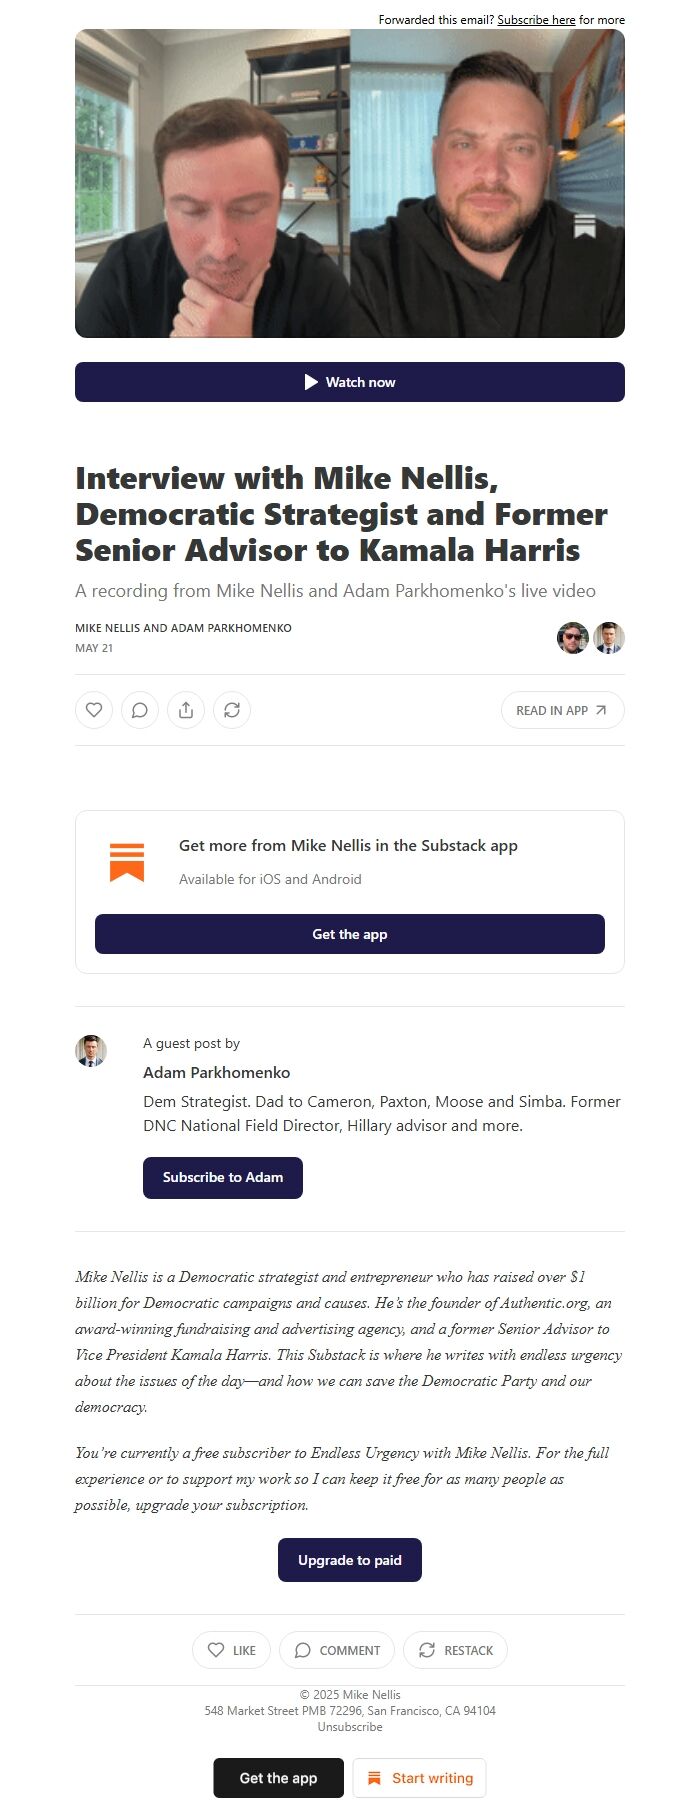The height and width of the screenshot is (1807, 700).
Task: Click the heart like icon below date
Action: click(94, 710)
